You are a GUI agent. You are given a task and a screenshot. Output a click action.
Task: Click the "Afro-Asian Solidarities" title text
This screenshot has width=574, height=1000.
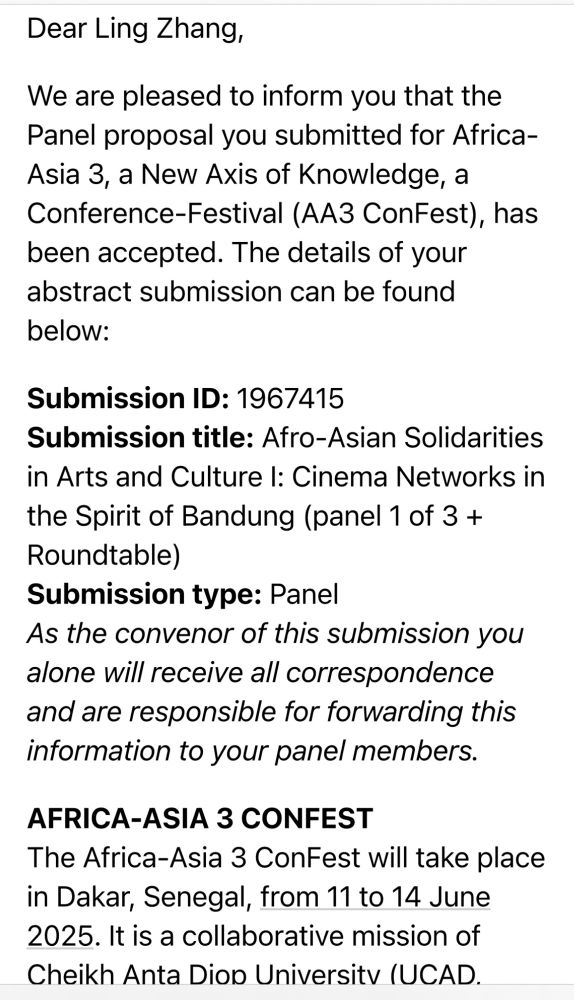[402, 438]
